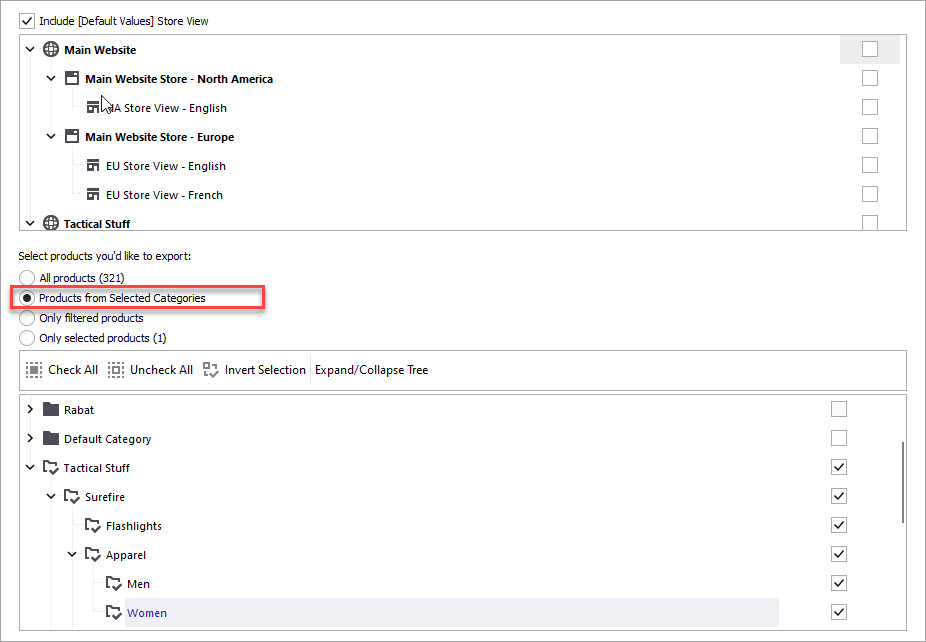Check the EU Store View French checkbox

point(870,194)
